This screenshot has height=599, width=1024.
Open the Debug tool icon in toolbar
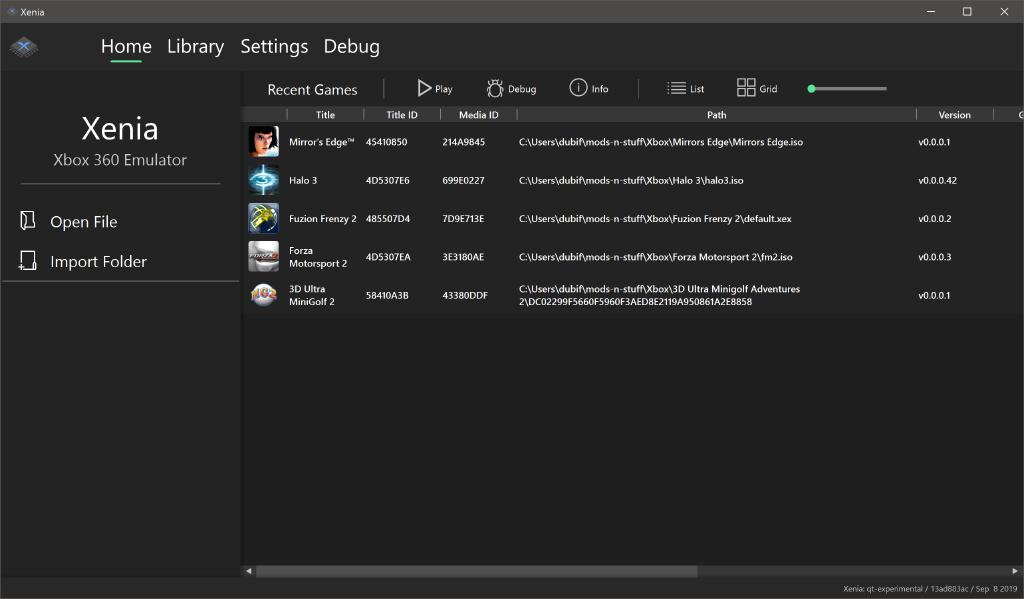click(x=494, y=89)
